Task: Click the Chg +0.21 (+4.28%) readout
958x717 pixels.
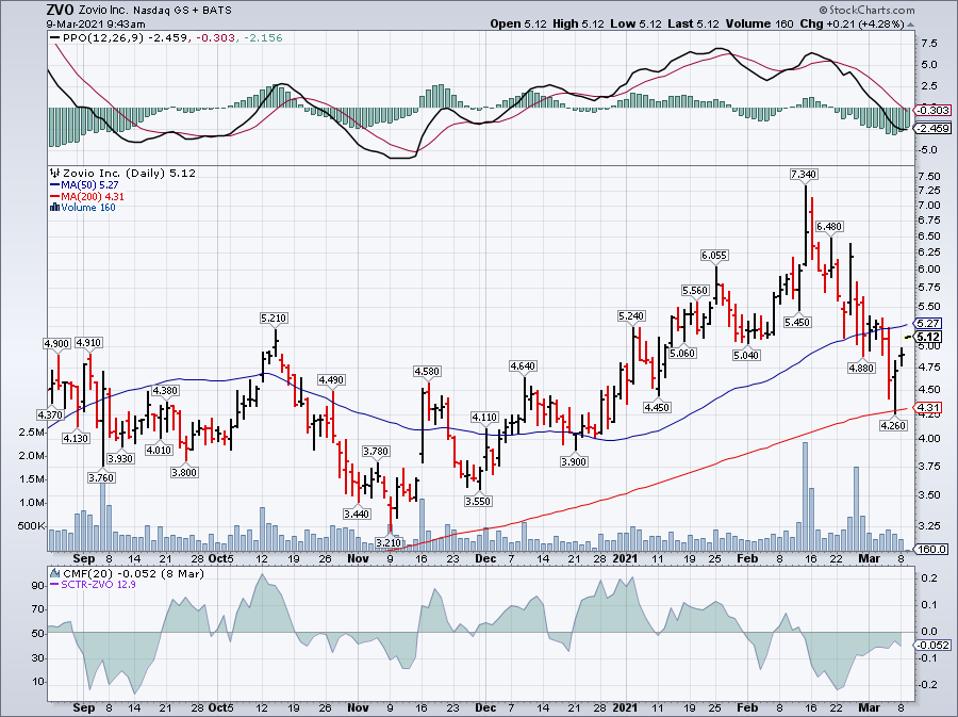Action: coord(852,24)
